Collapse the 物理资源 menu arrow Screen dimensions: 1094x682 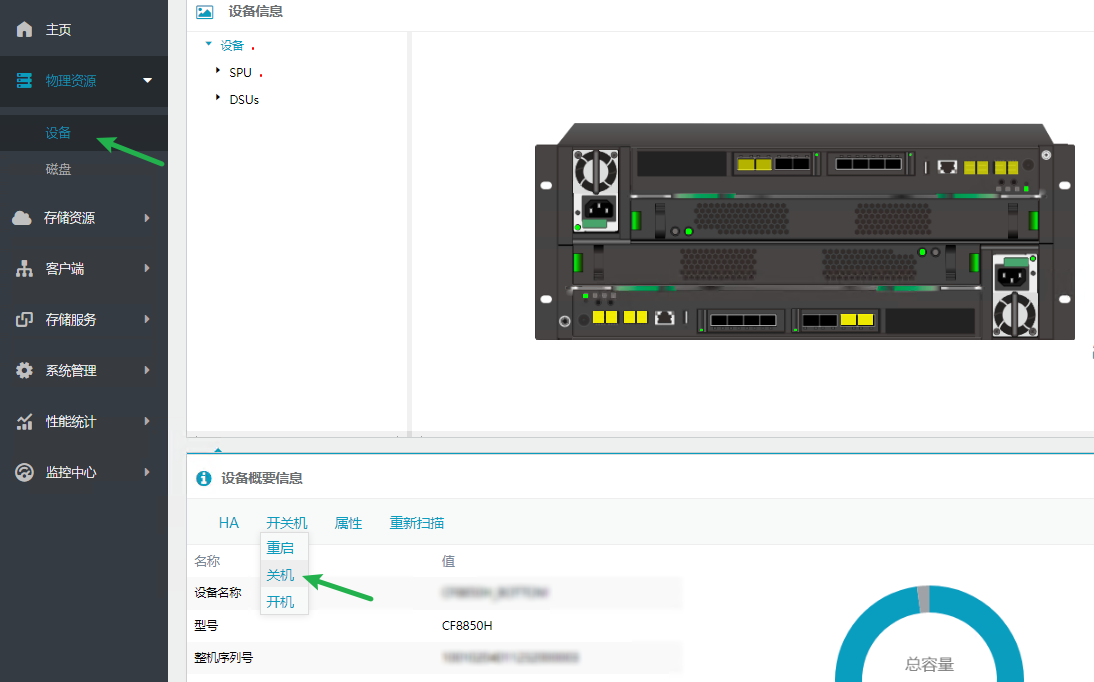pos(147,80)
